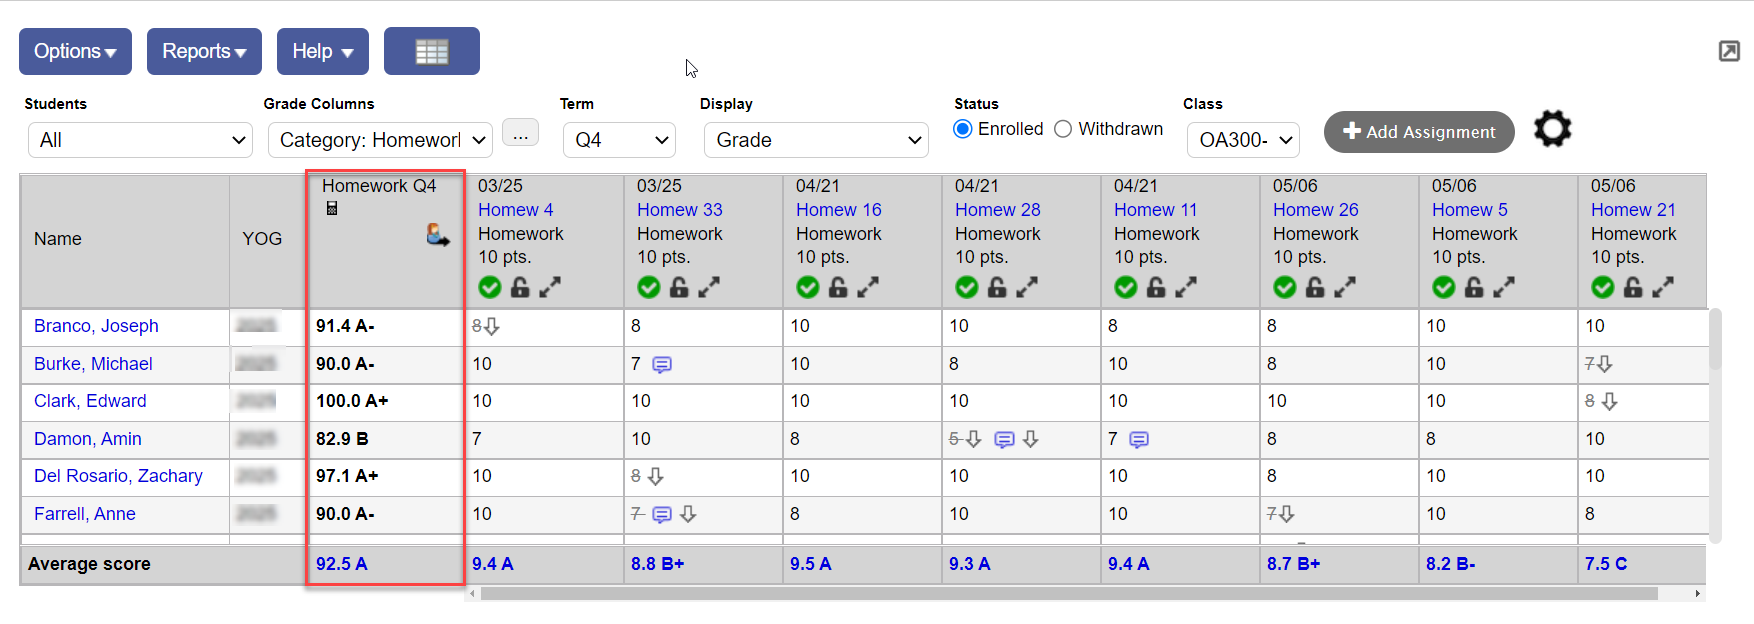
Task: Open the grid view toolbar button
Action: click(x=431, y=51)
